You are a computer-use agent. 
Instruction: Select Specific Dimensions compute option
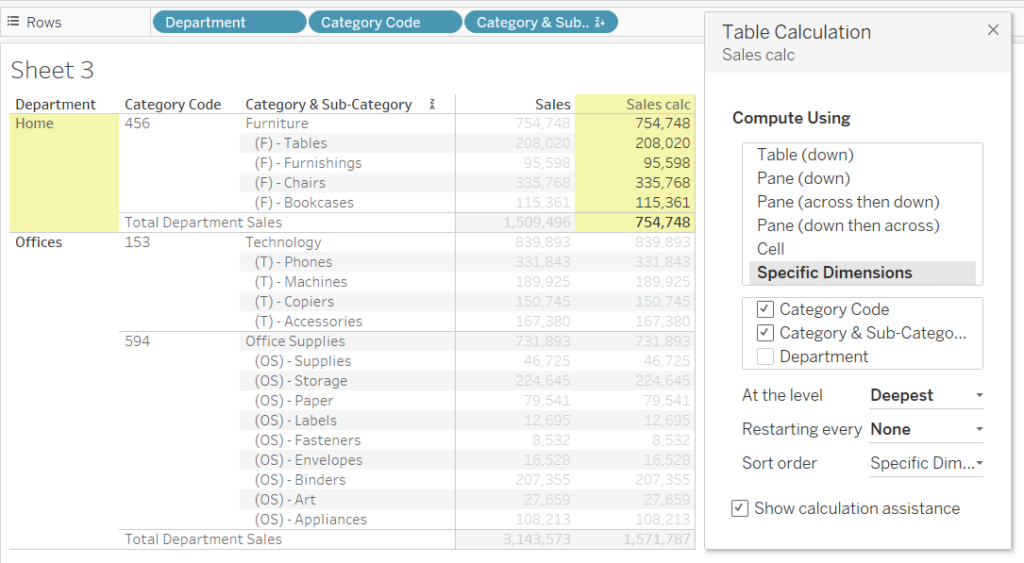coord(834,272)
